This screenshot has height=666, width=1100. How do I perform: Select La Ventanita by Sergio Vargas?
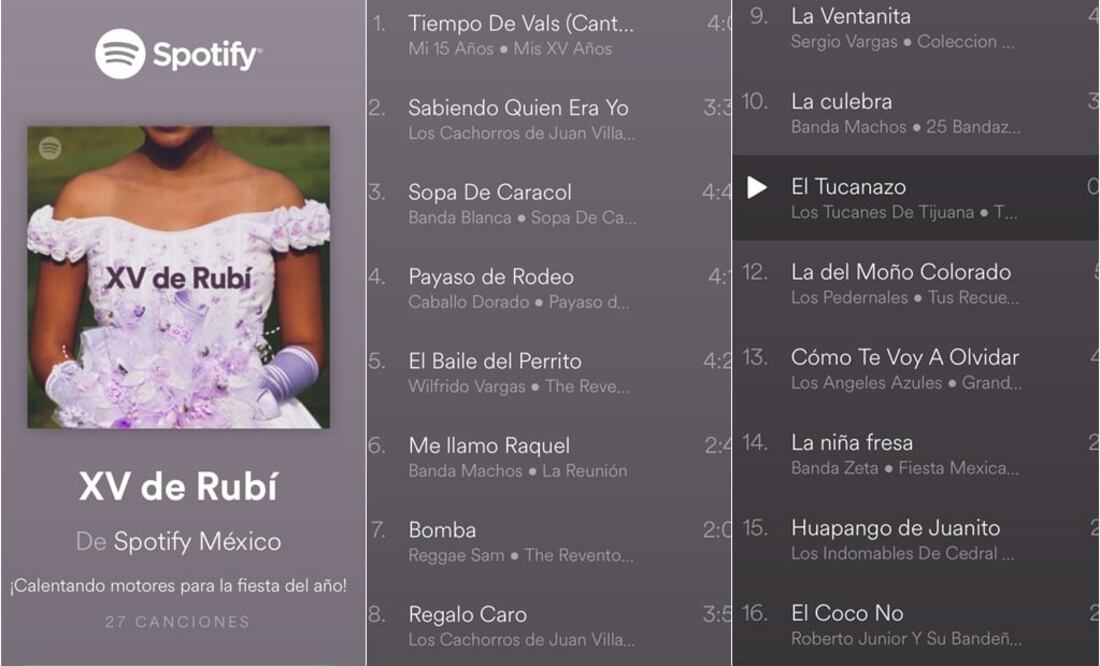point(916,28)
